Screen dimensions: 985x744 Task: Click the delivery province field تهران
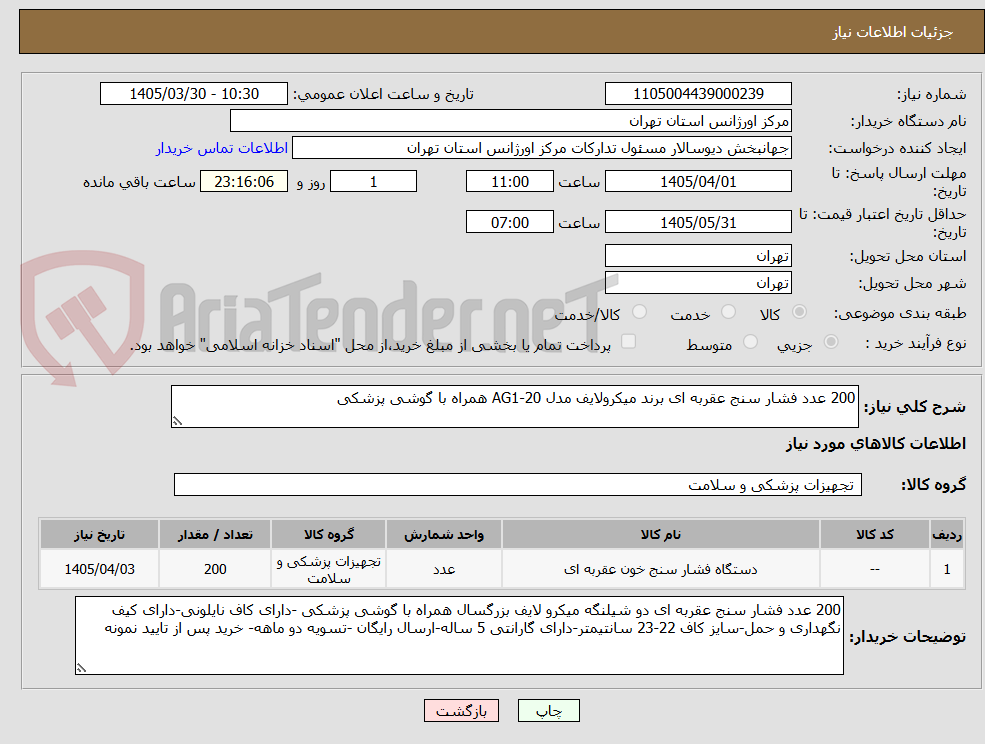click(698, 256)
